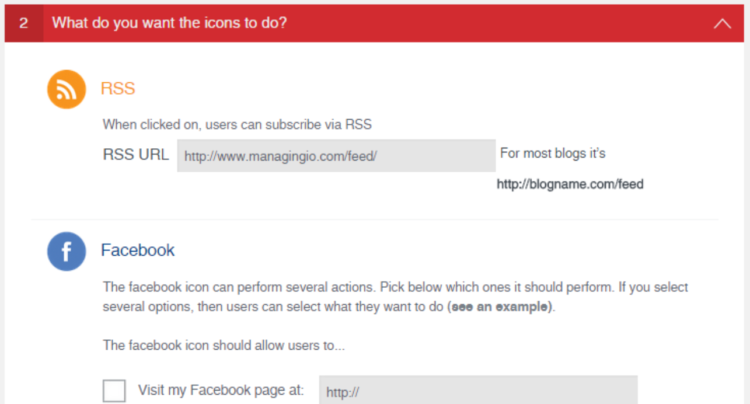This screenshot has height=404, width=750.
Task: Click the blue Facebook heading text
Action: (x=138, y=250)
